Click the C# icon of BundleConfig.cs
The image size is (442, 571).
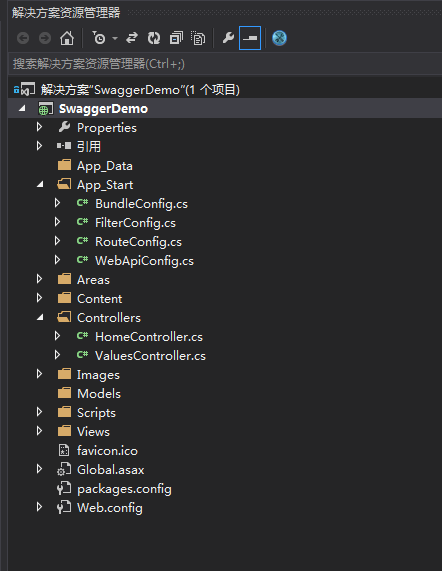point(82,203)
